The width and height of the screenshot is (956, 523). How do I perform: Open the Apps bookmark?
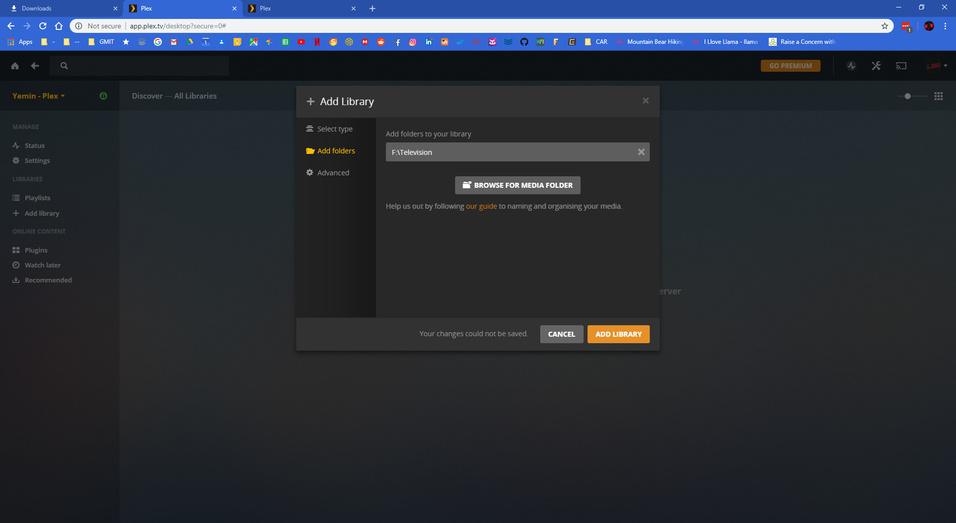20,42
